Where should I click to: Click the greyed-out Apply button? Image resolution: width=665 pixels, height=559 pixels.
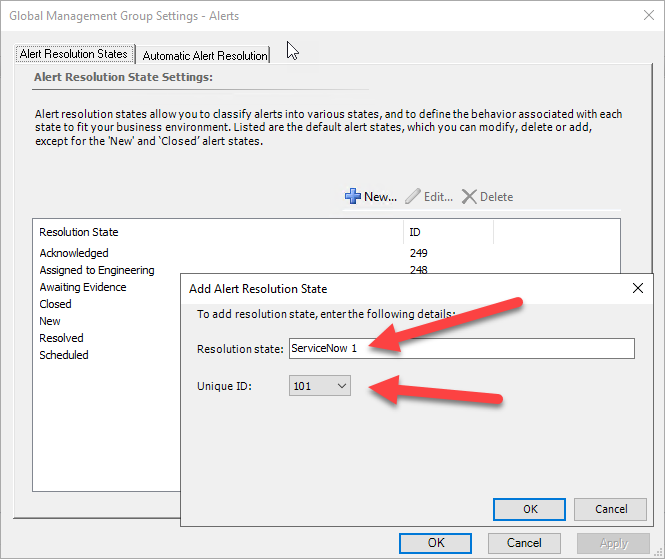(x=613, y=543)
